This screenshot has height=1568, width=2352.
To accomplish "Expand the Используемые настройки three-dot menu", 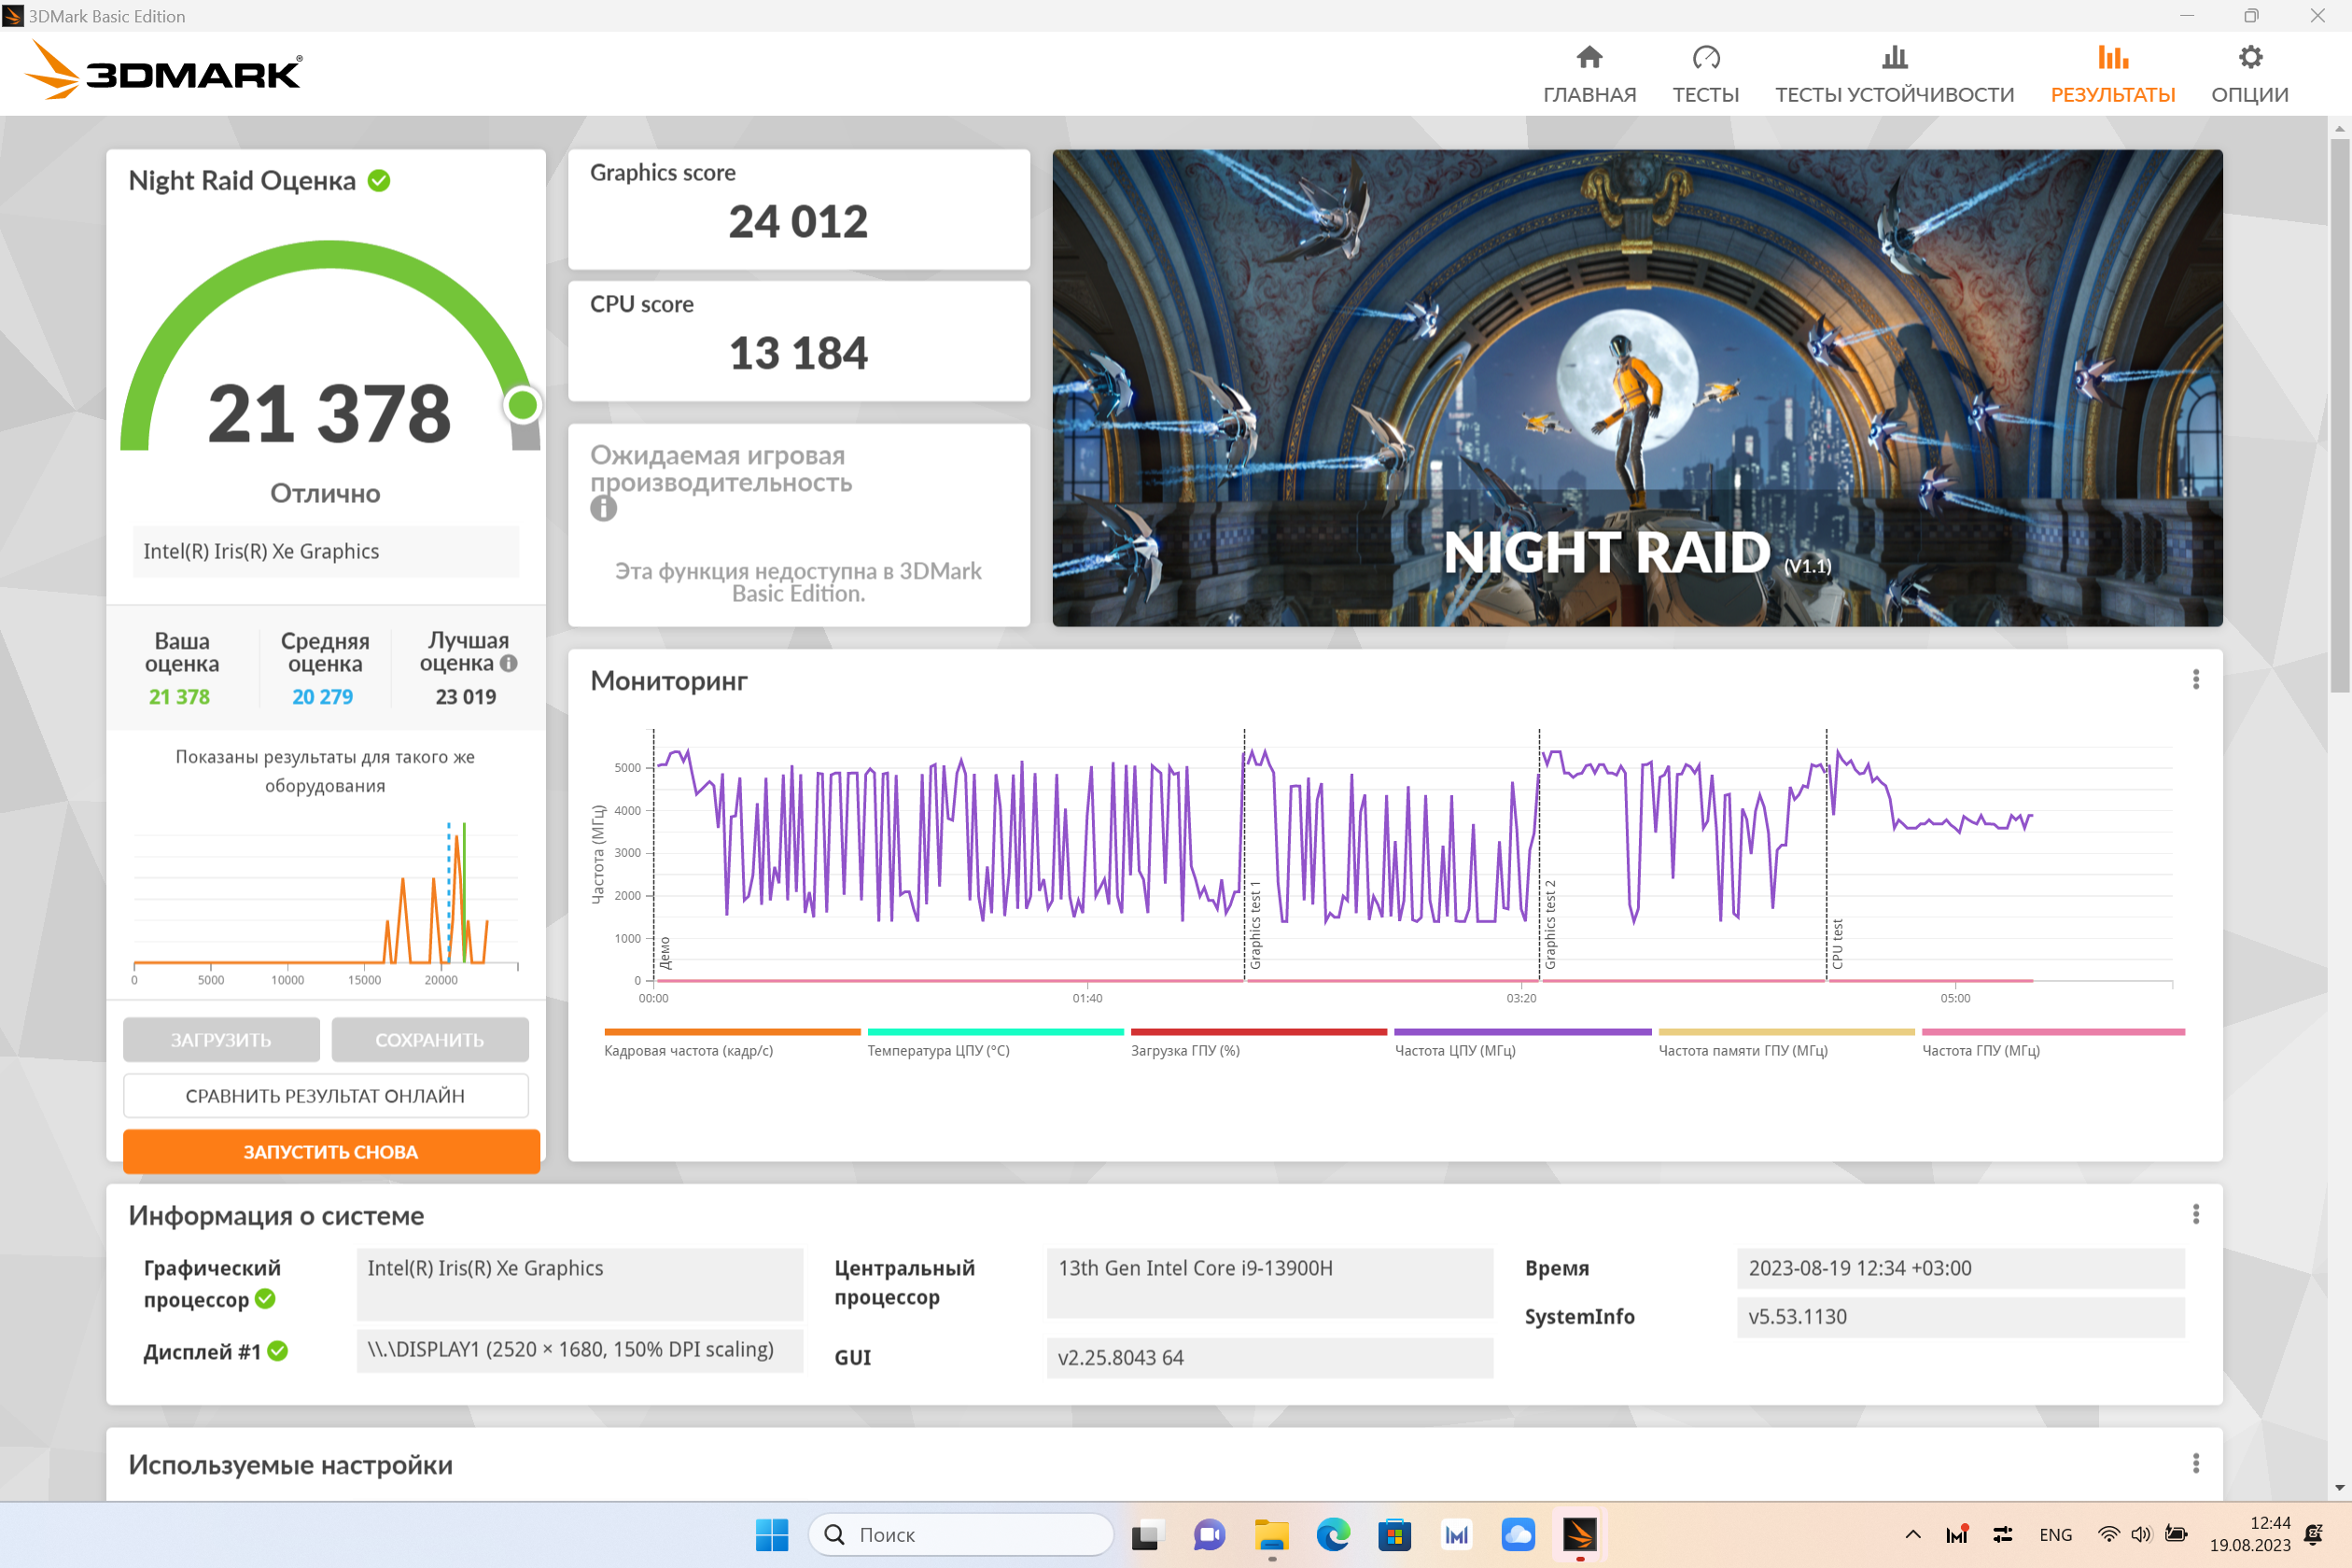I will tap(2196, 1464).
